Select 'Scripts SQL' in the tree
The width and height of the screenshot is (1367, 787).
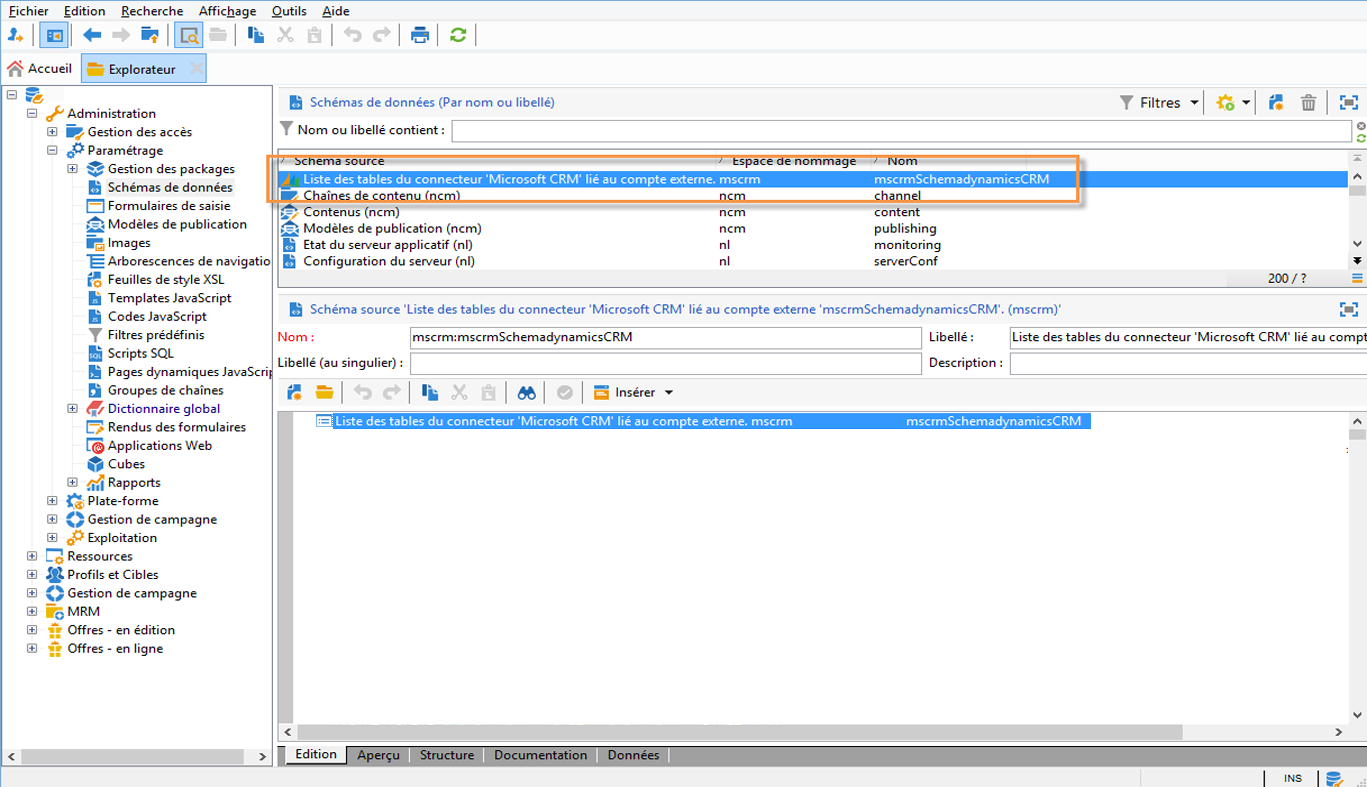click(140, 353)
